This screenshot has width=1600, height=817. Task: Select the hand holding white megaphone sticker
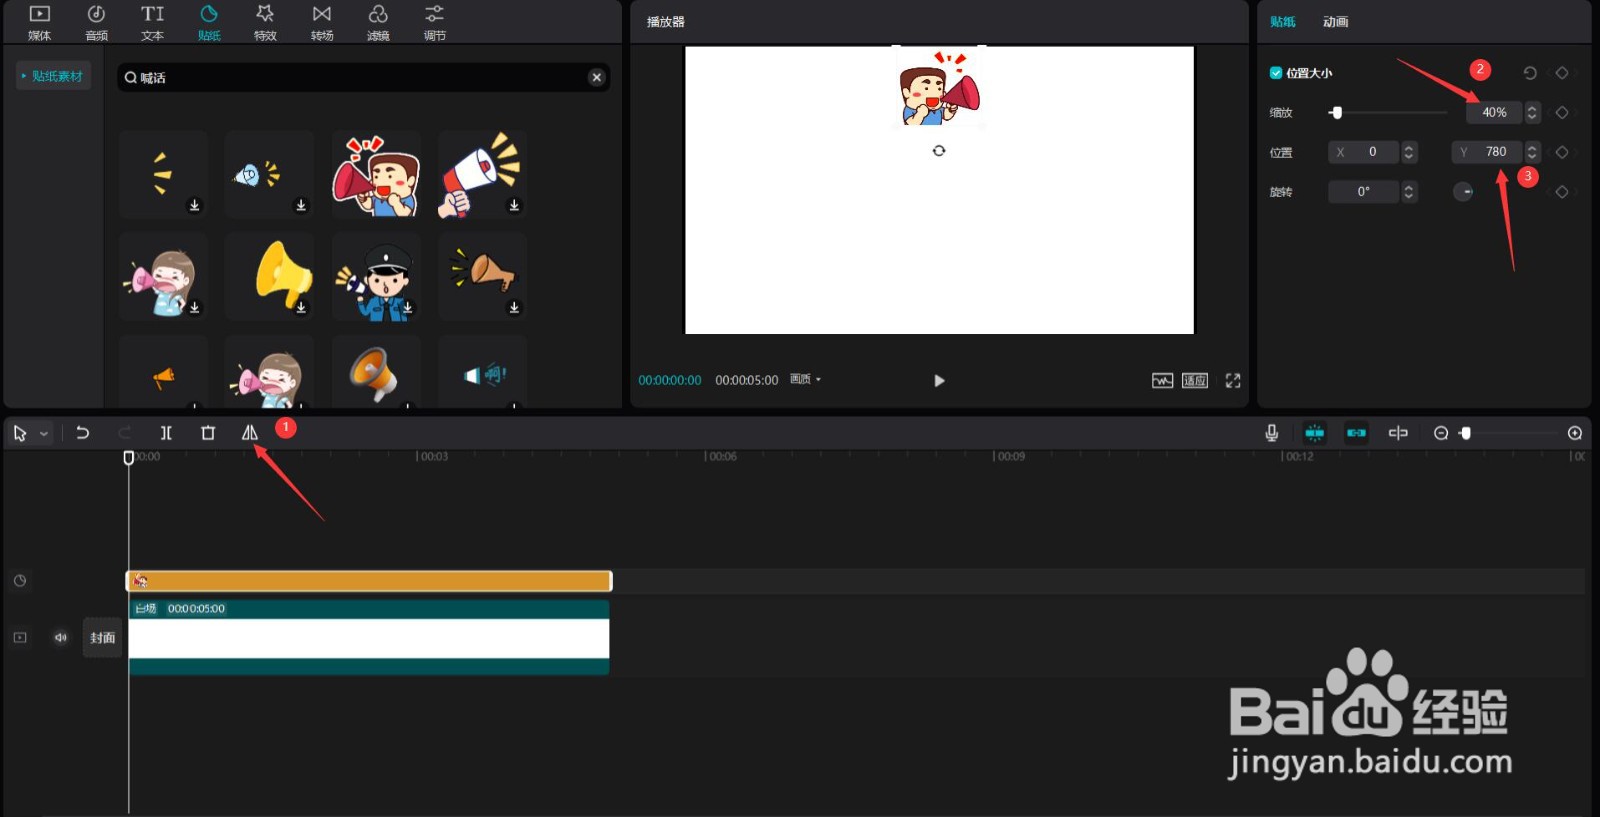coord(482,175)
